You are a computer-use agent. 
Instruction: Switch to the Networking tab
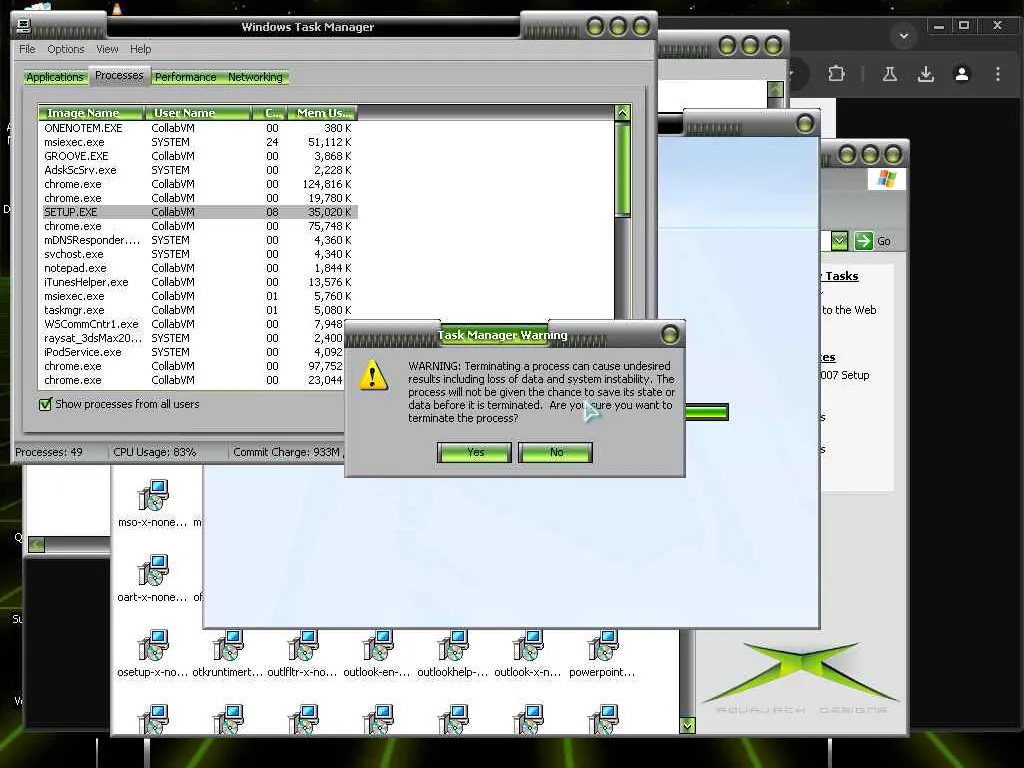[x=255, y=77]
